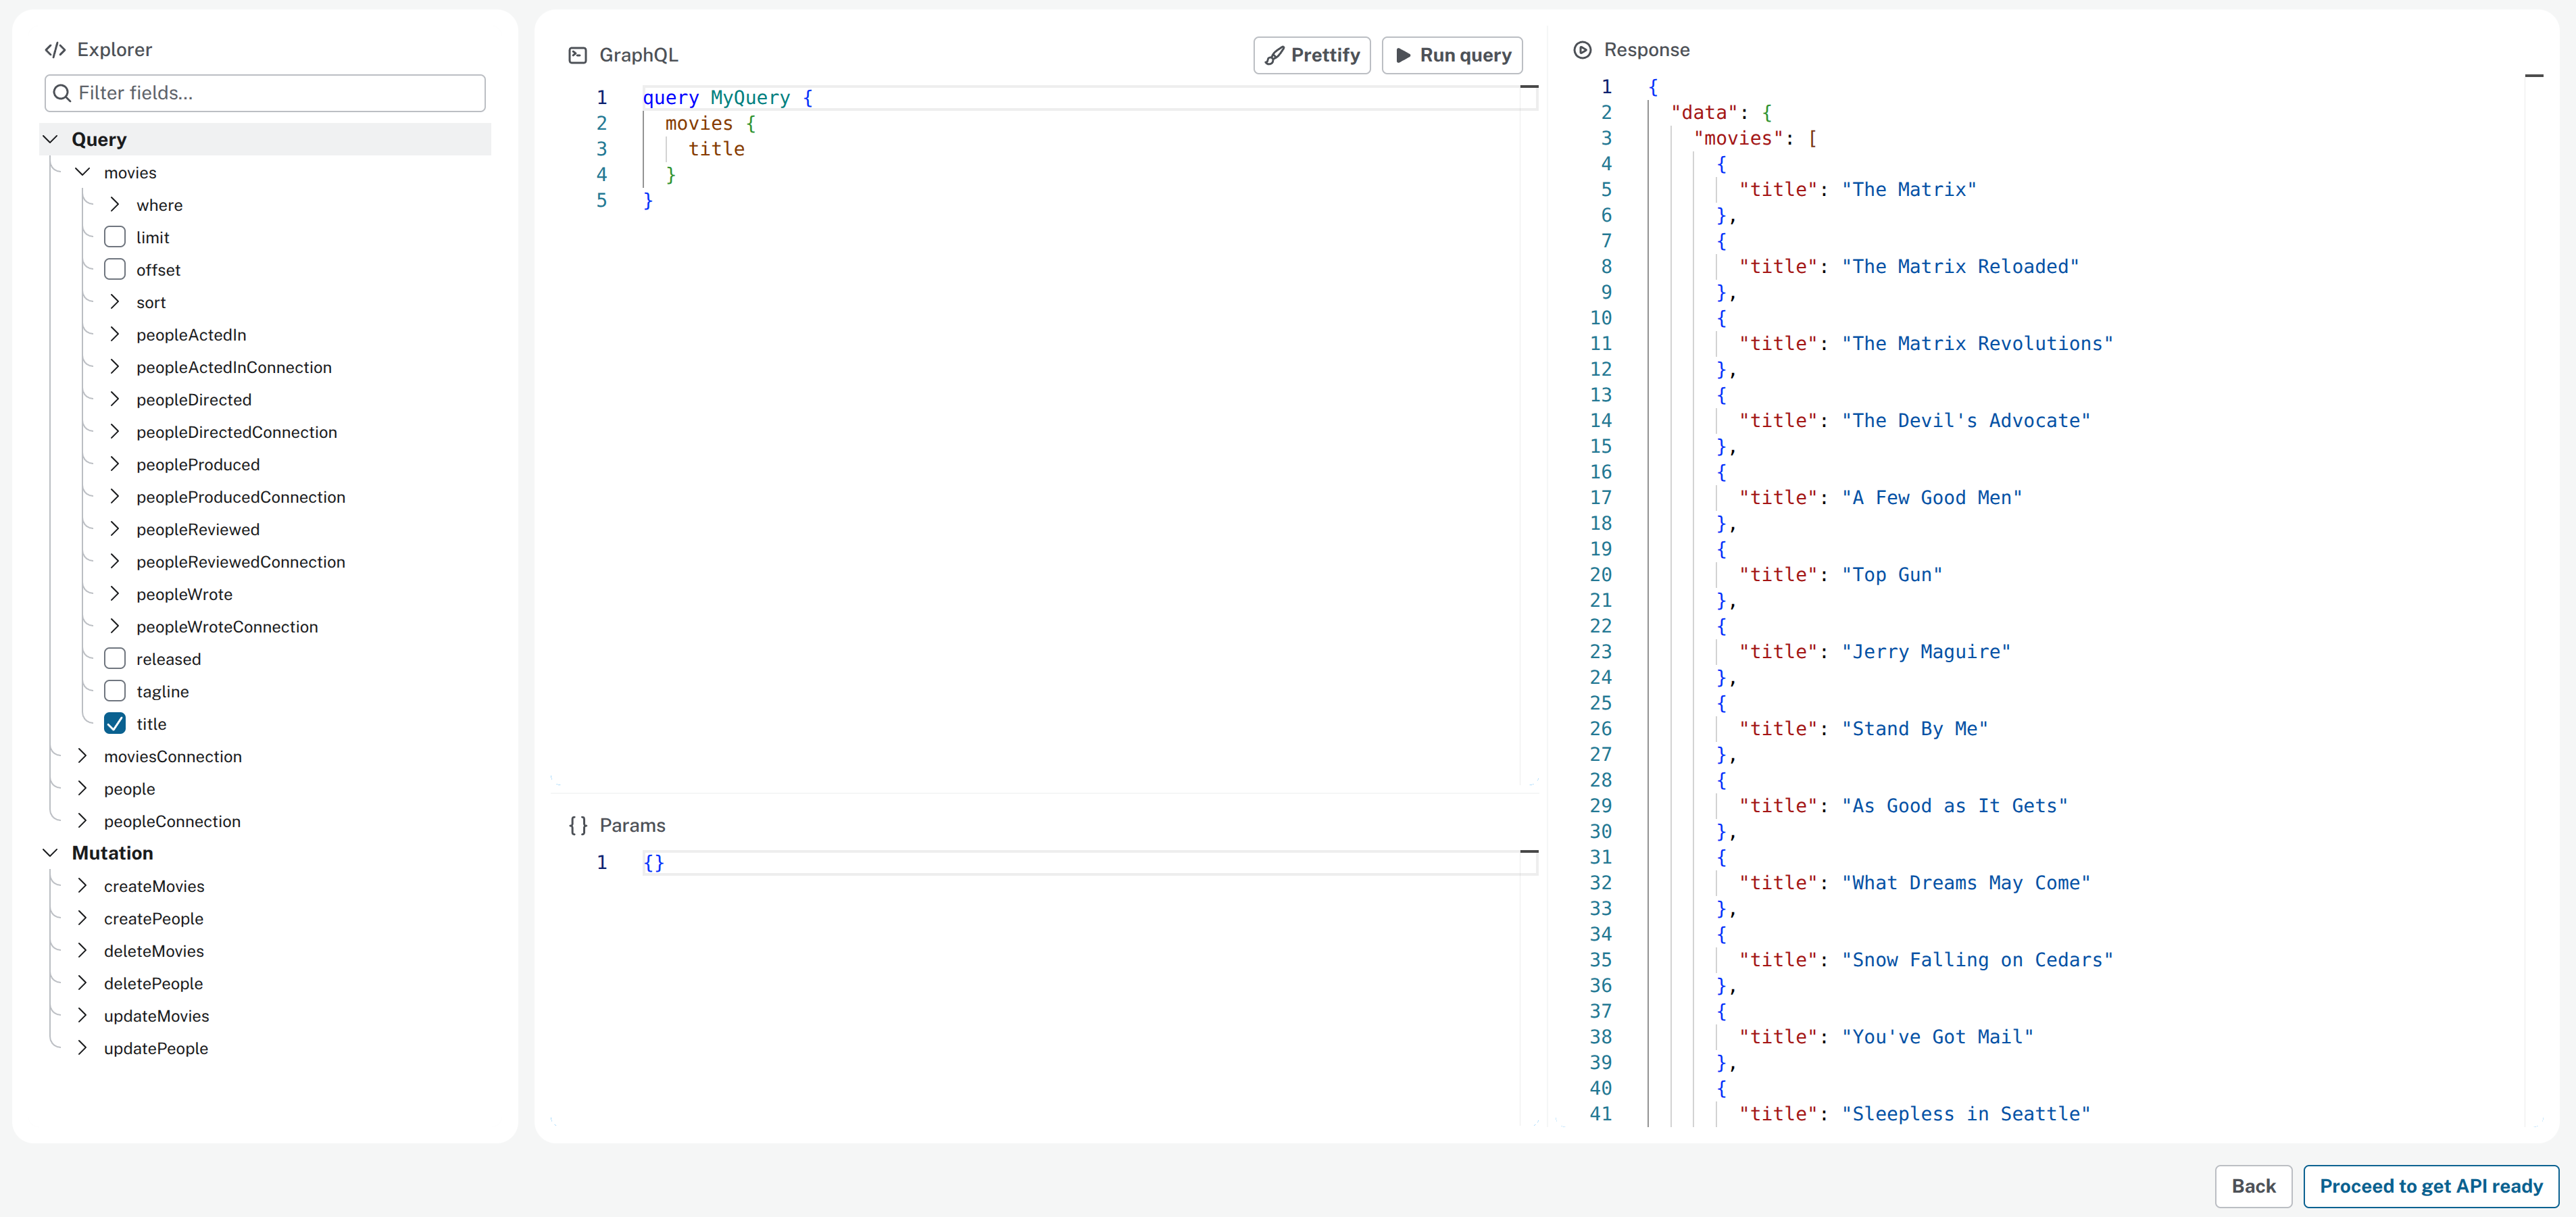Screen dimensions: 2576x1217
Task: Click the code icon beside moviesConnection
Action: [84, 756]
